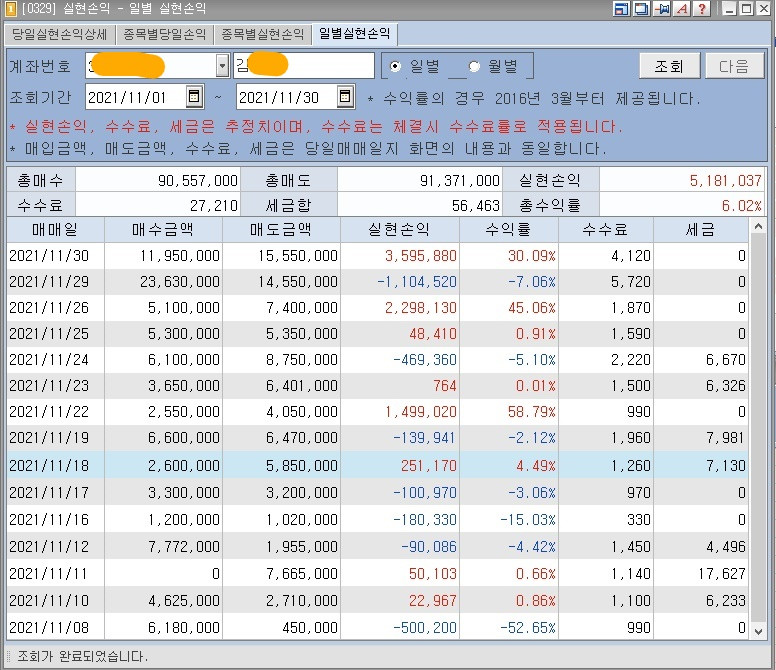Click the scrollbar down arrow in table
This screenshot has width=776, height=670.
[758, 630]
